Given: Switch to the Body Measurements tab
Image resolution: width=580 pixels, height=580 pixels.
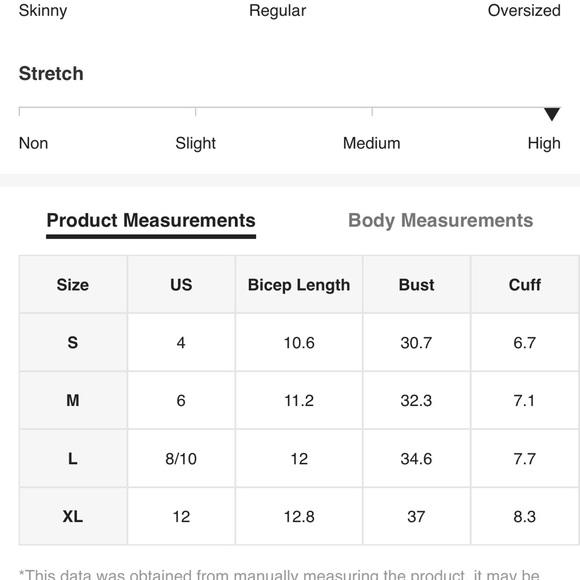Looking at the screenshot, I should [x=441, y=220].
